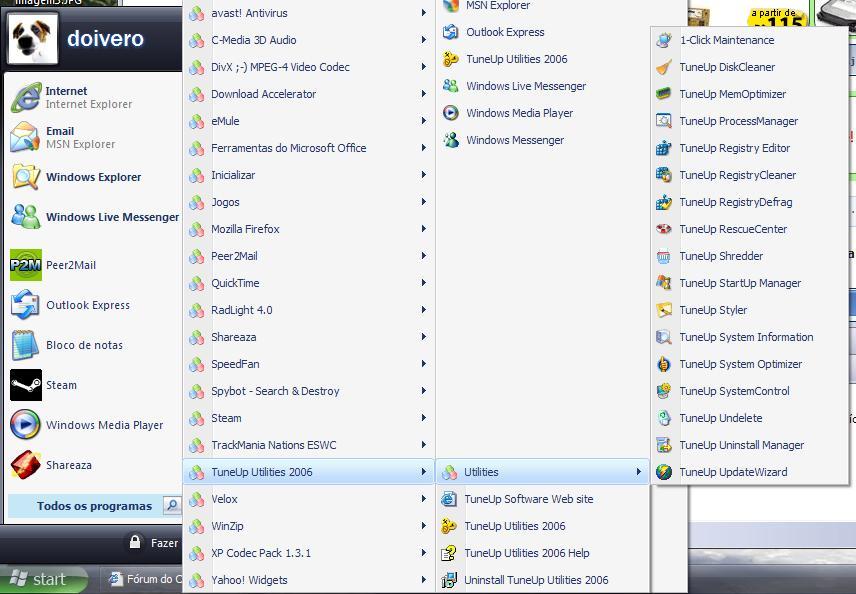This screenshot has width=856, height=594.
Task: Open 1-Click Maintenance icon
Action: [x=663, y=40]
